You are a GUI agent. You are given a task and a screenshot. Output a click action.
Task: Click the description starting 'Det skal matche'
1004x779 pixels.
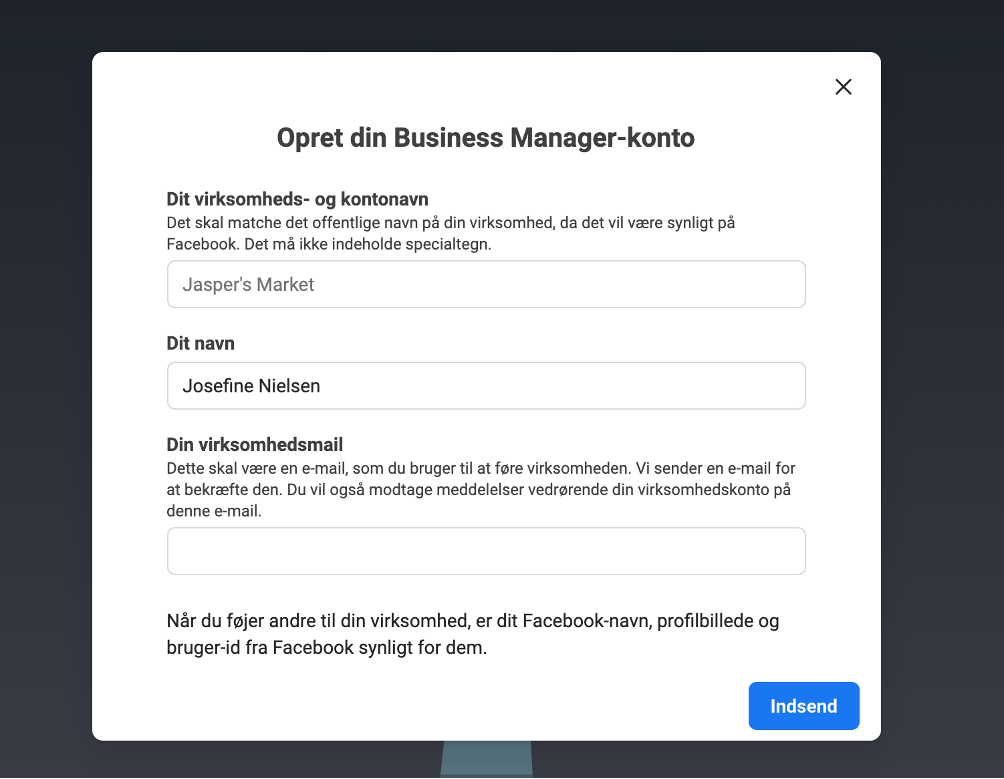[451, 234]
